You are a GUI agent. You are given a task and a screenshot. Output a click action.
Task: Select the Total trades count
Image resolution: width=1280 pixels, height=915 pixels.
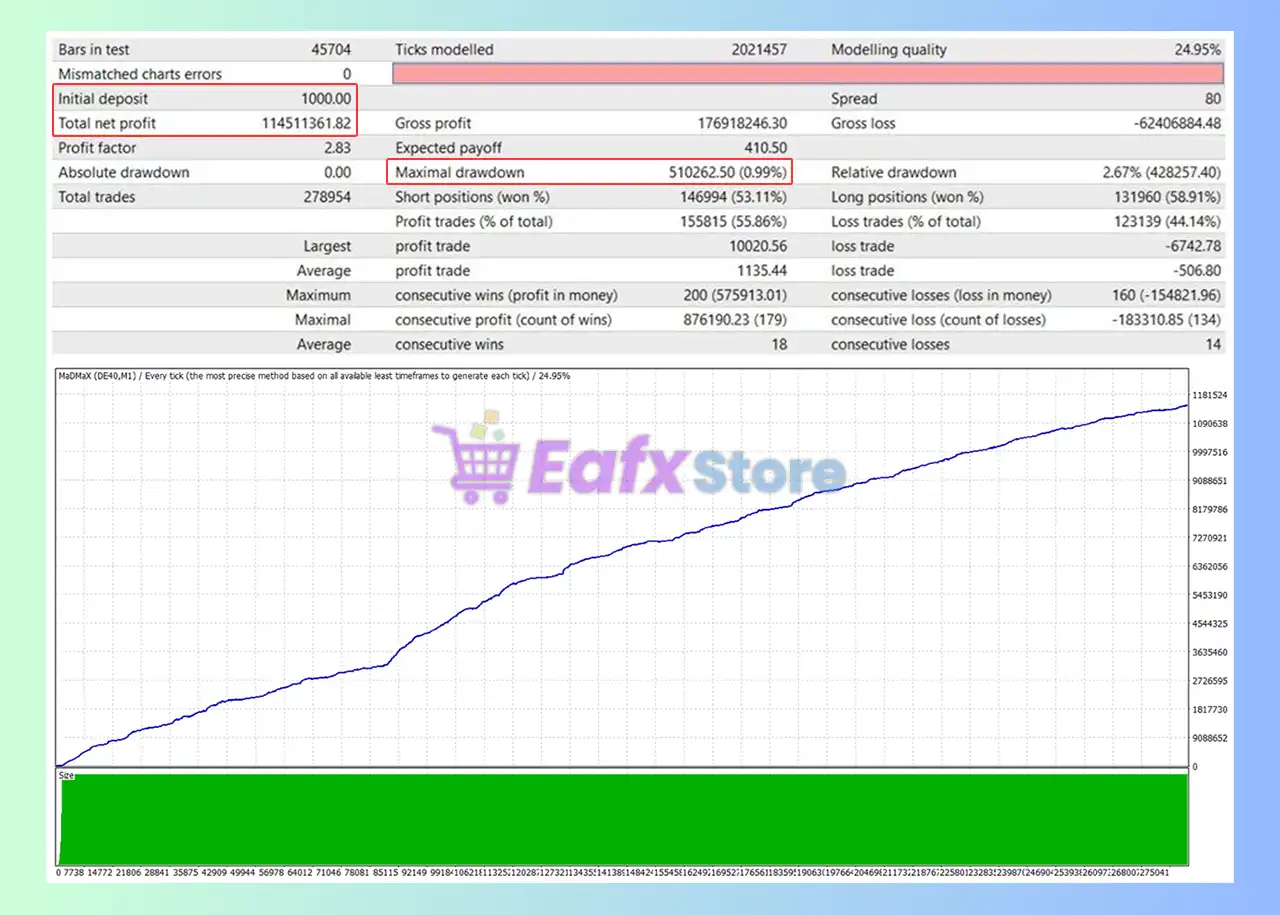coord(327,197)
